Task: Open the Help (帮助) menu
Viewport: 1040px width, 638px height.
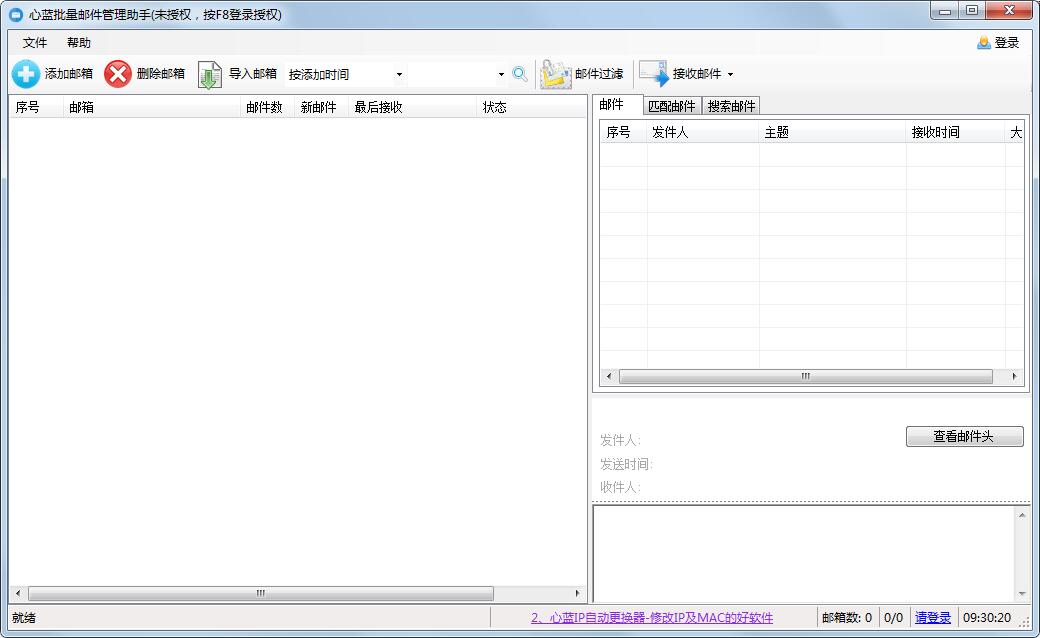Action: point(79,43)
